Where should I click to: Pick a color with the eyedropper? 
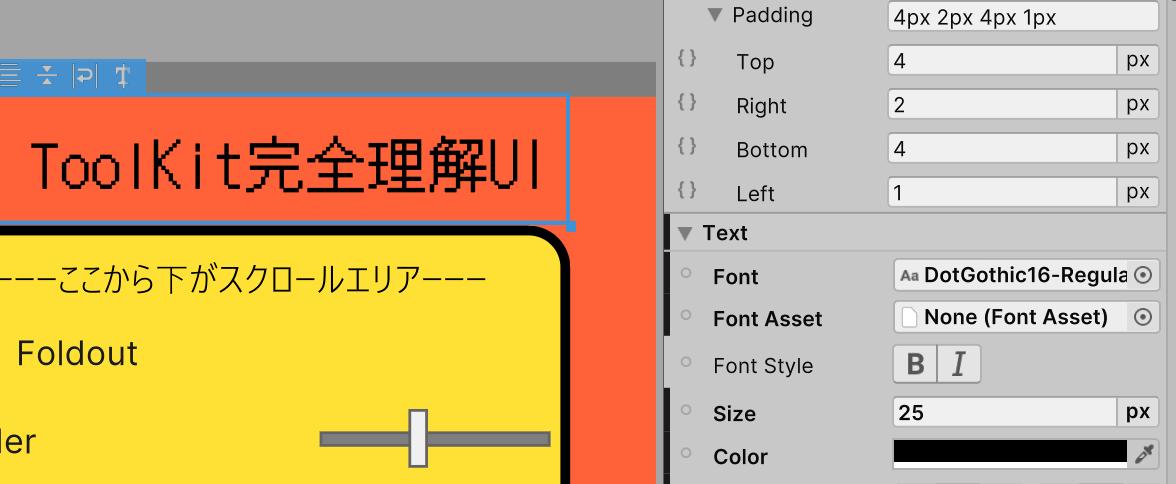tap(1144, 454)
